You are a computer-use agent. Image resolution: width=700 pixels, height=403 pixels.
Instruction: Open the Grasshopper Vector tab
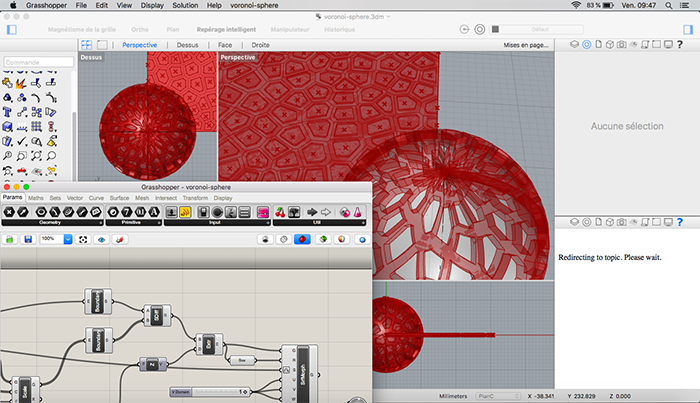click(75, 198)
